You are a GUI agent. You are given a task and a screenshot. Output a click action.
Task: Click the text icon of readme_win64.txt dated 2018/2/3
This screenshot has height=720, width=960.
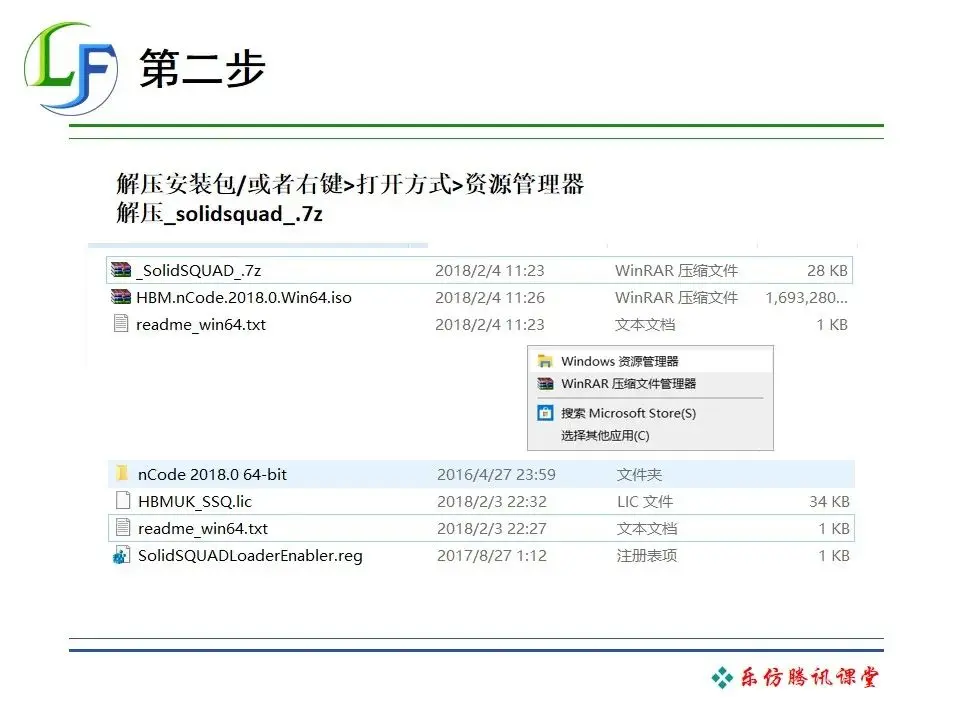(x=123, y=528)
